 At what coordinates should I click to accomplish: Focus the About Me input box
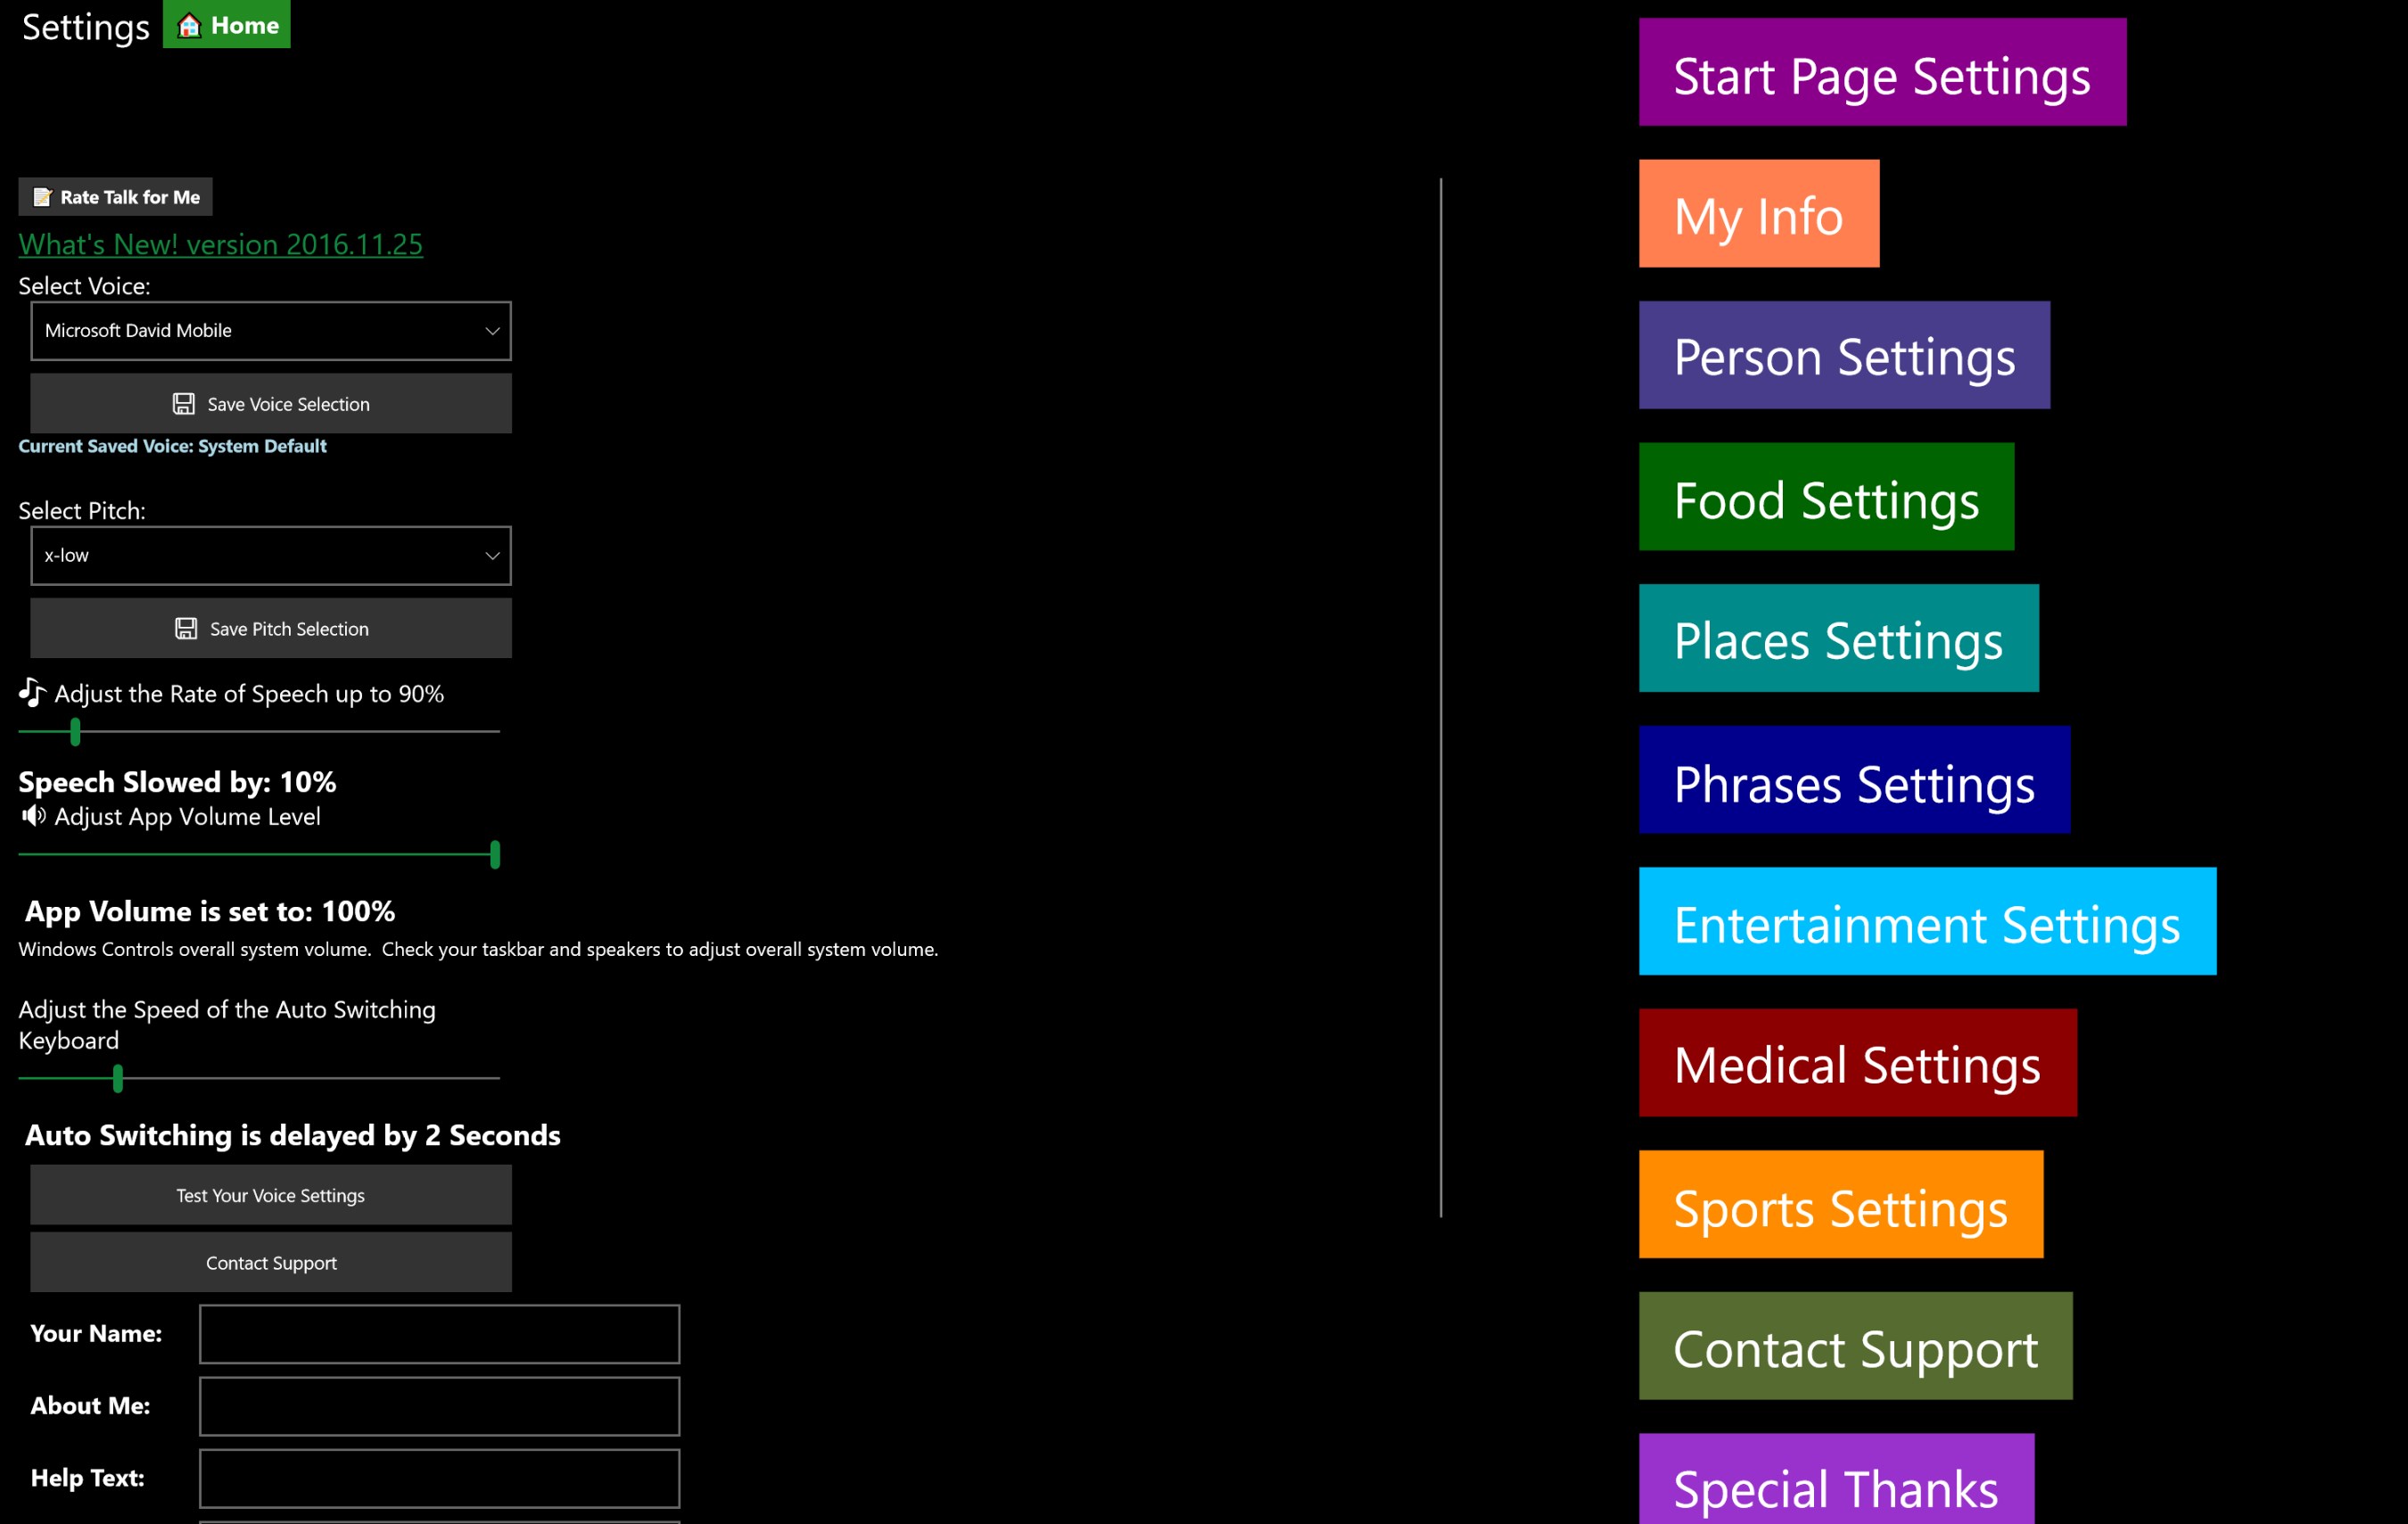(x=439, y=1405)
